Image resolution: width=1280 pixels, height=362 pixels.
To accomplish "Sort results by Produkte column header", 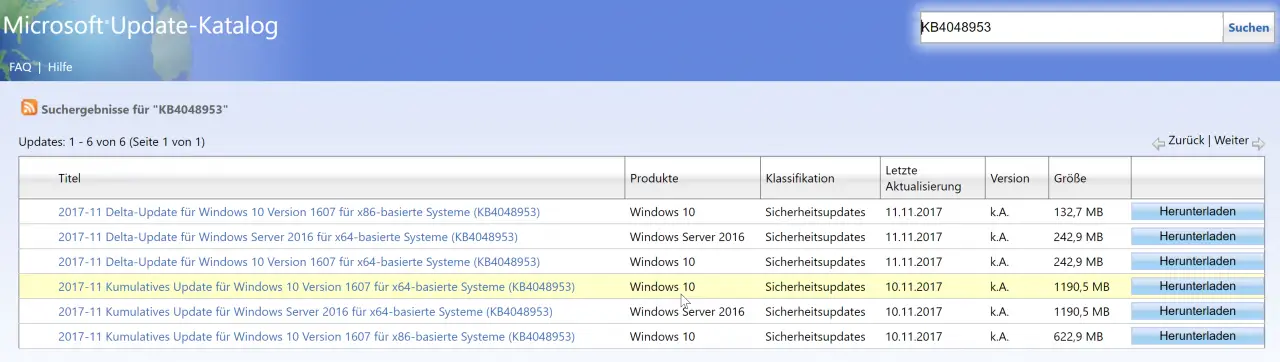I will click(x=654, y=179).
